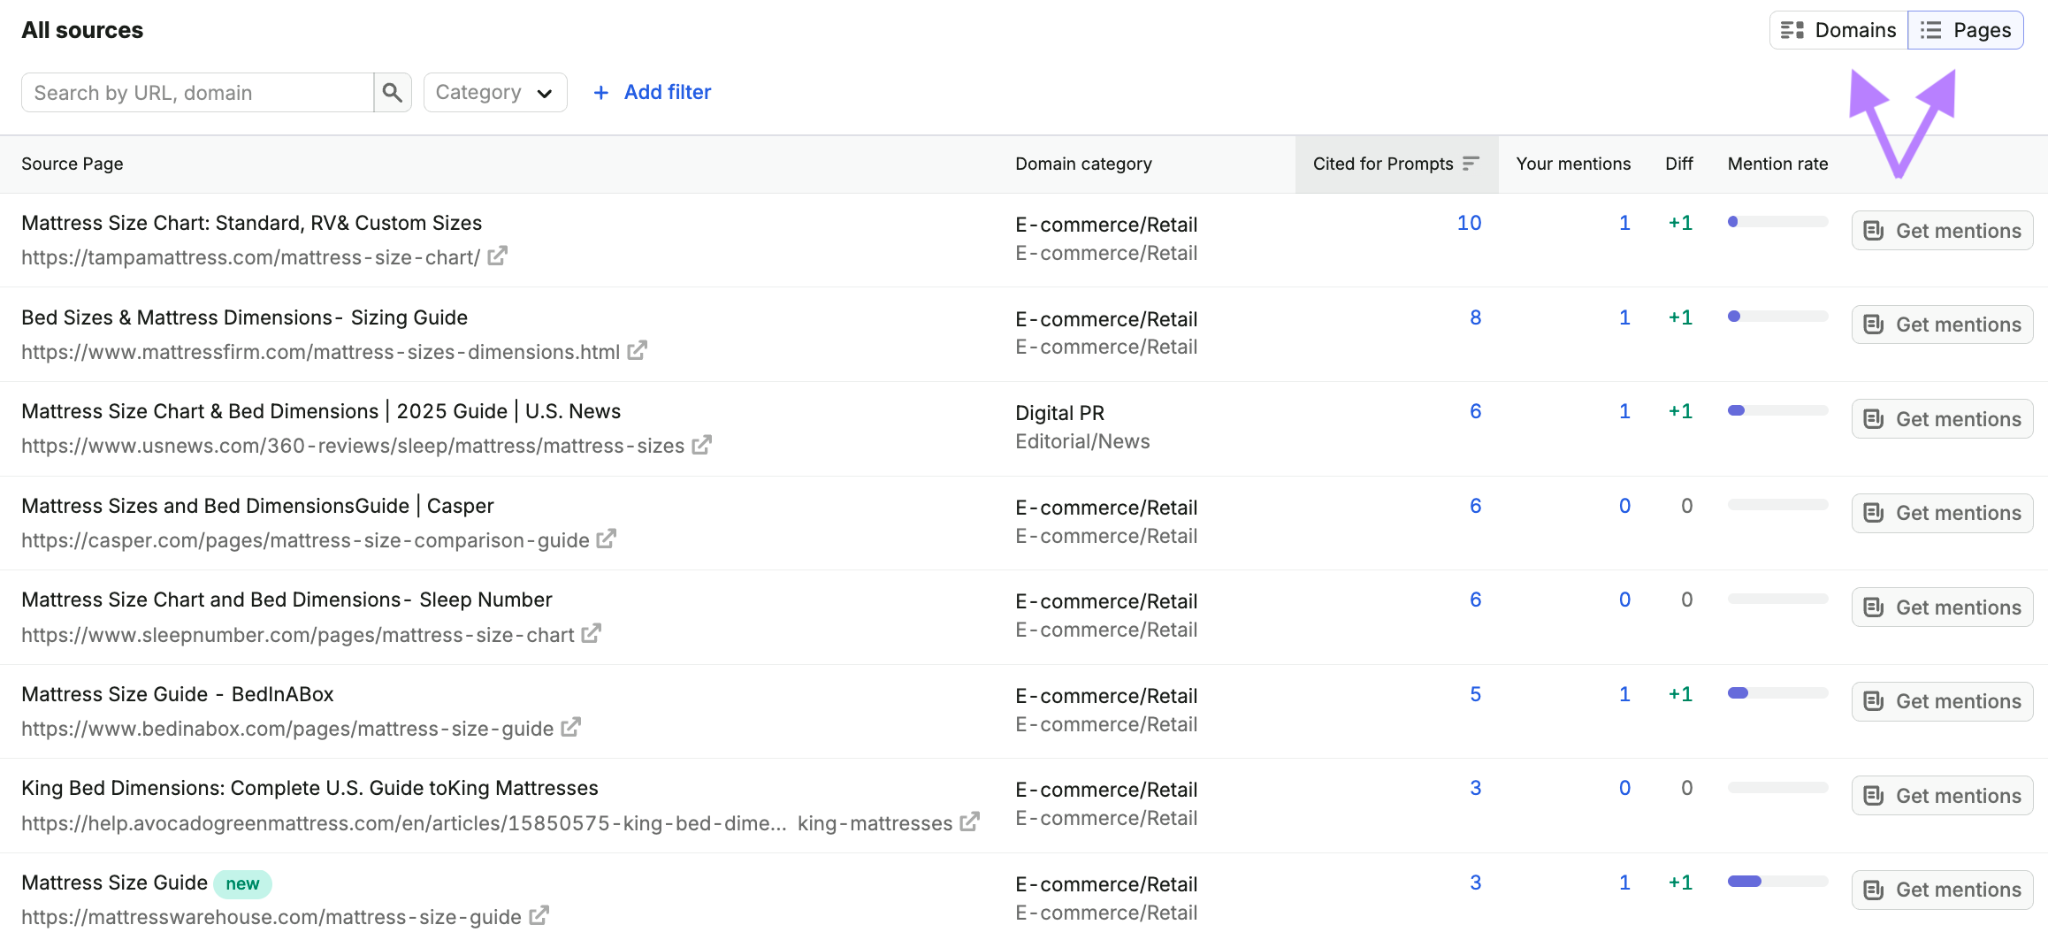The height and width of the screenshot is (939, 2048).
Task: Click sort icon in Cited for Prompts header
Action: click(x=1470, y=163)
